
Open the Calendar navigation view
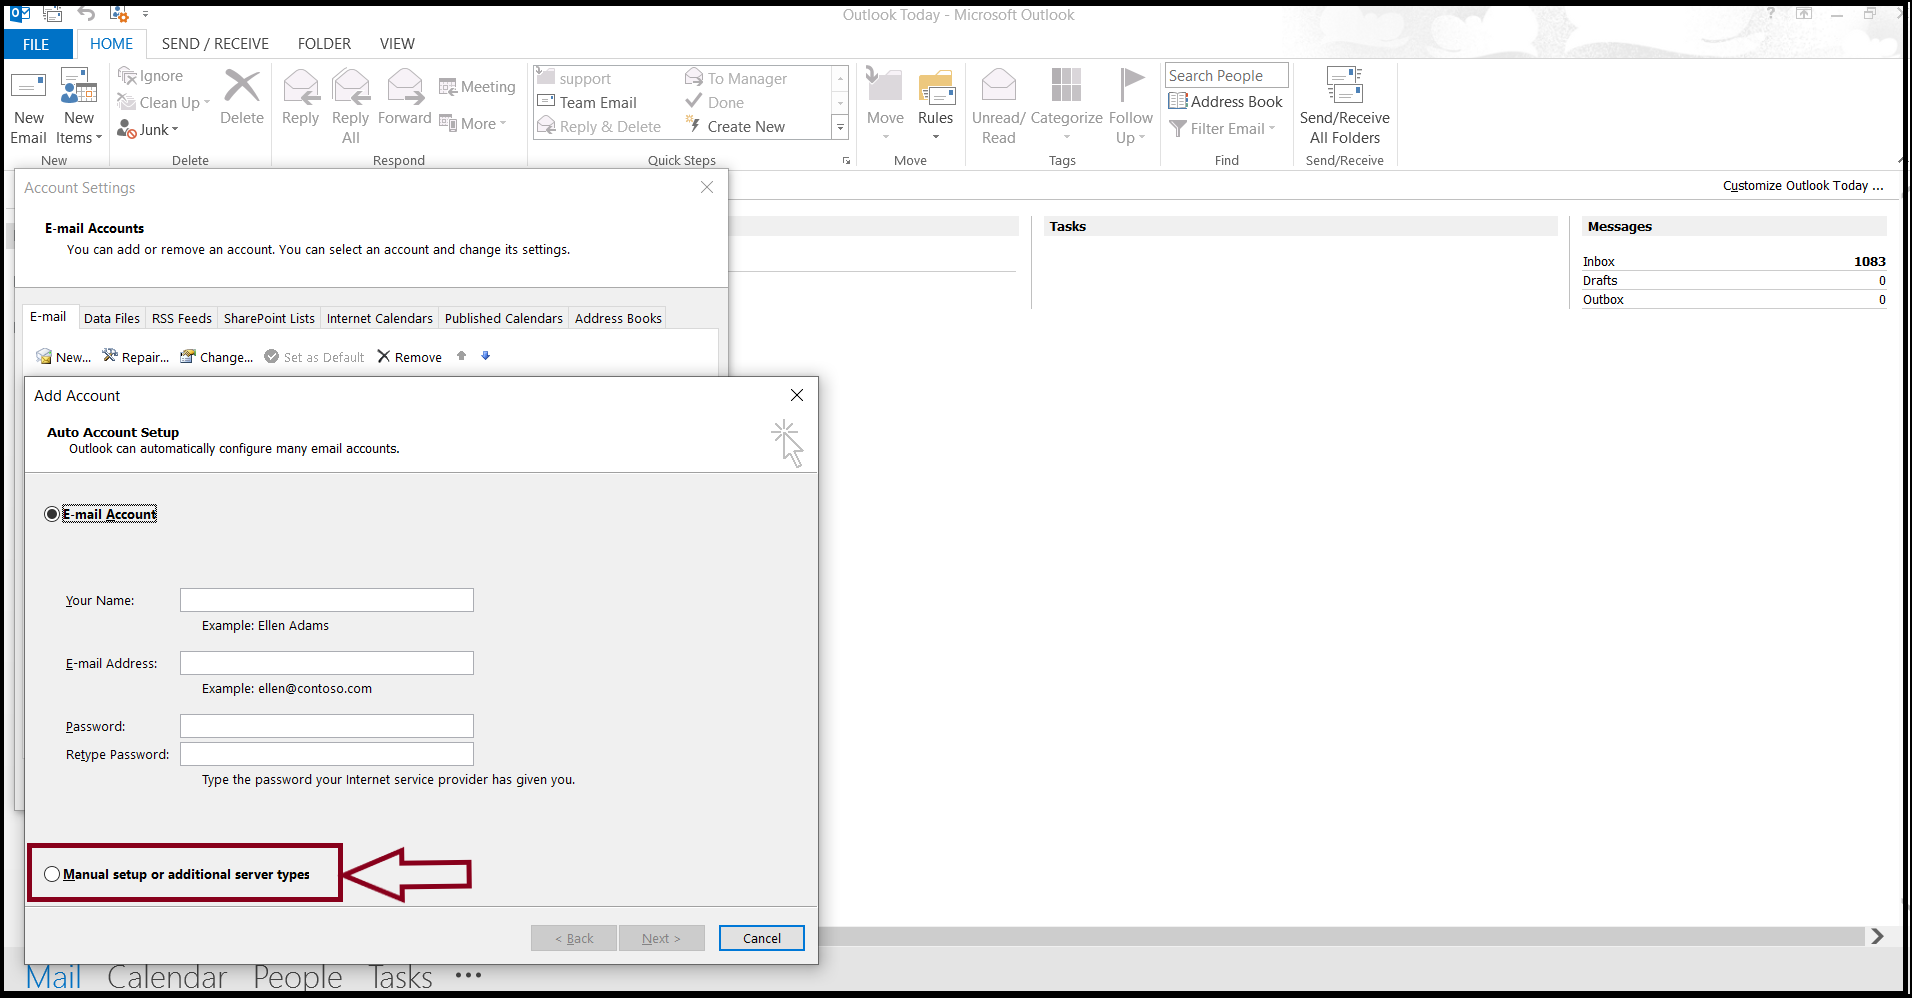[x=167, y=977]
